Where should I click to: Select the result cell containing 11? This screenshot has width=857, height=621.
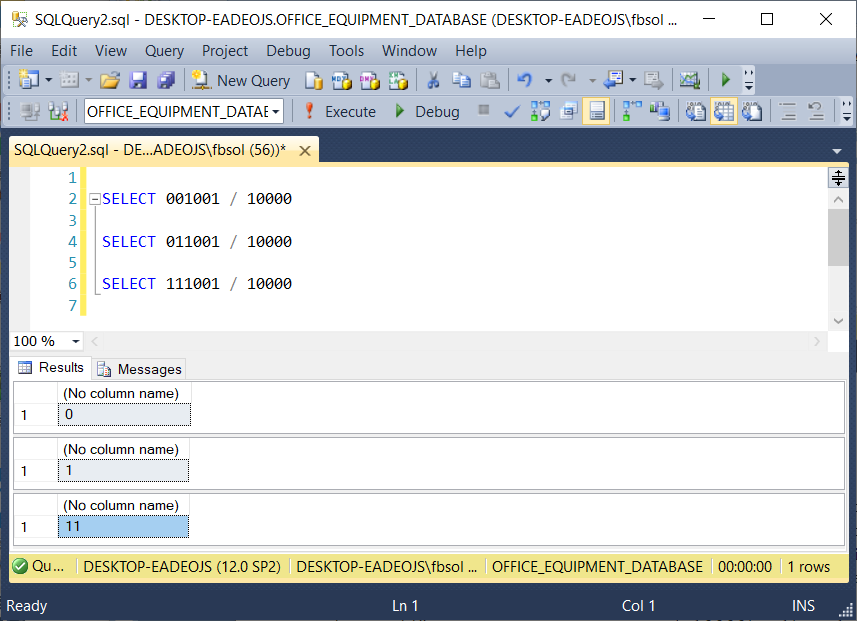pos(123,526)
